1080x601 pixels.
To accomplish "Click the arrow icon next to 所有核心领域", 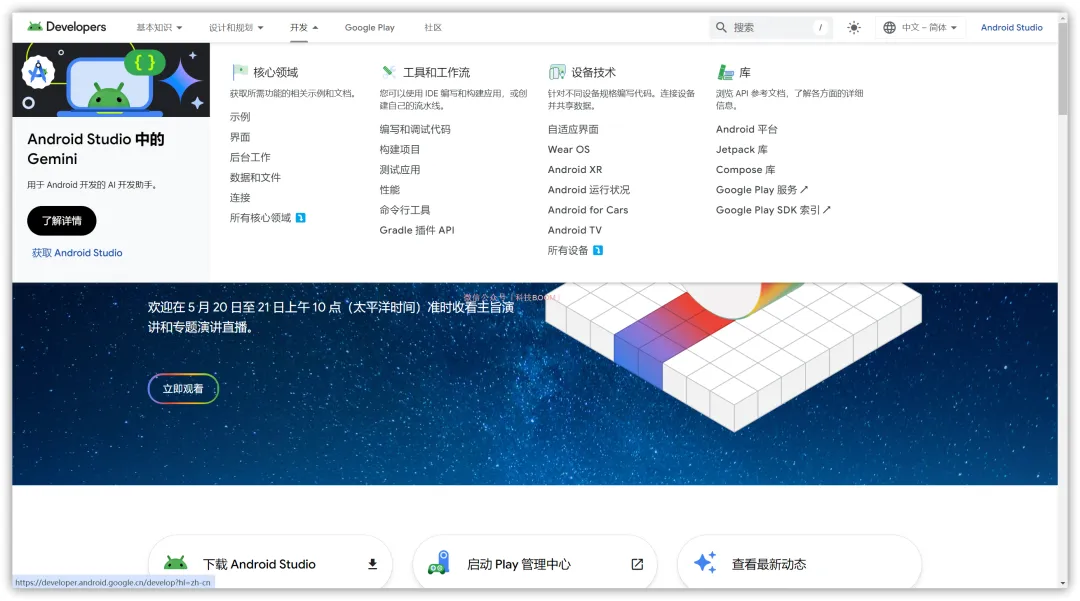I will click(x=300, y=218).
